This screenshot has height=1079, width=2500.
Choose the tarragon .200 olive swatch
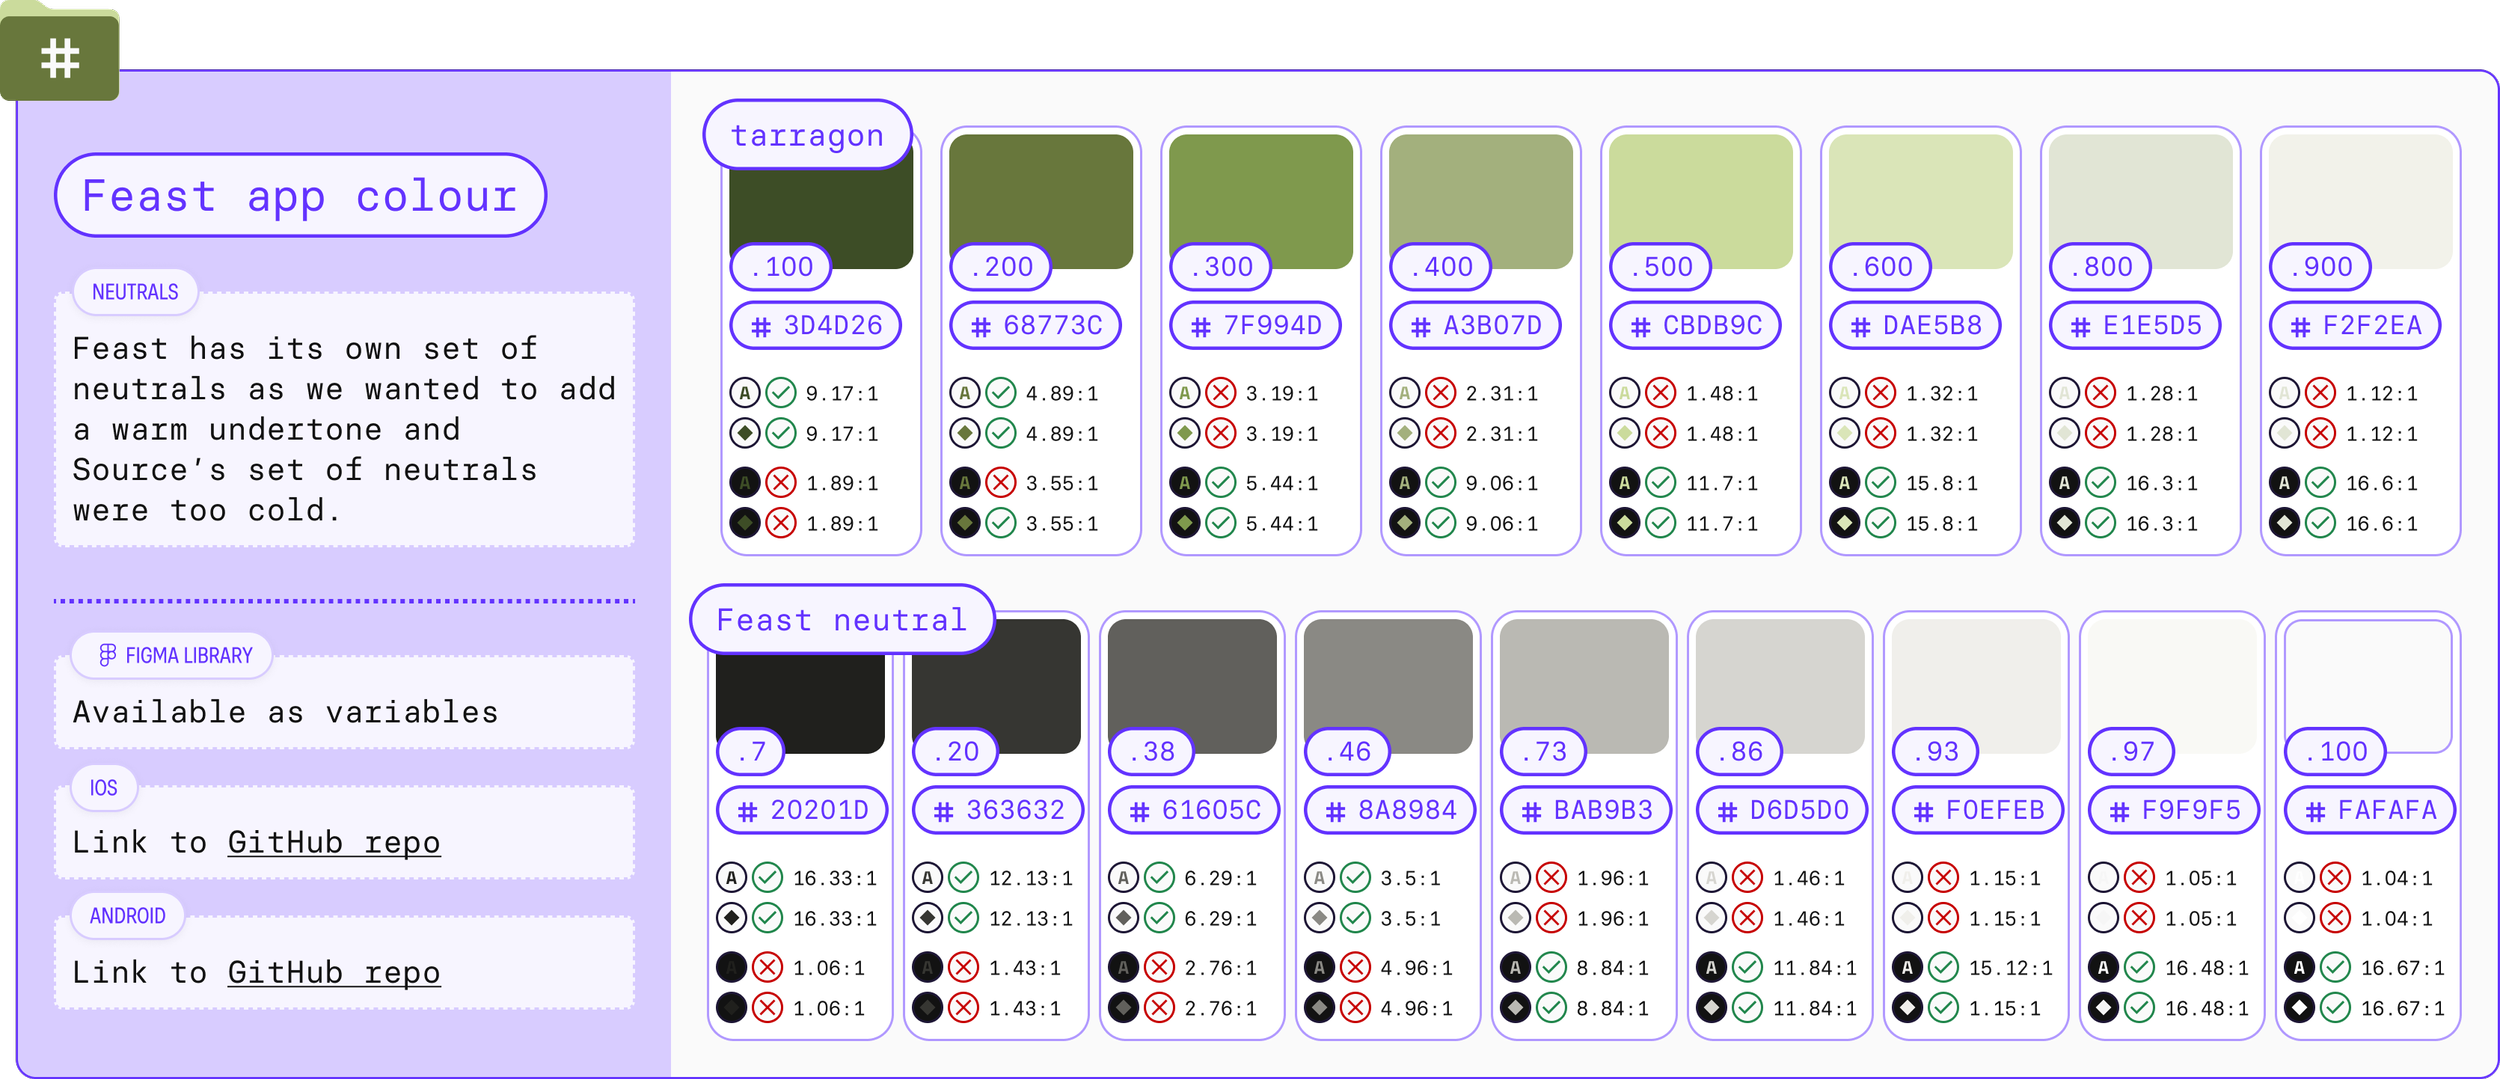pyautogui.click(x=1040, y=201)
